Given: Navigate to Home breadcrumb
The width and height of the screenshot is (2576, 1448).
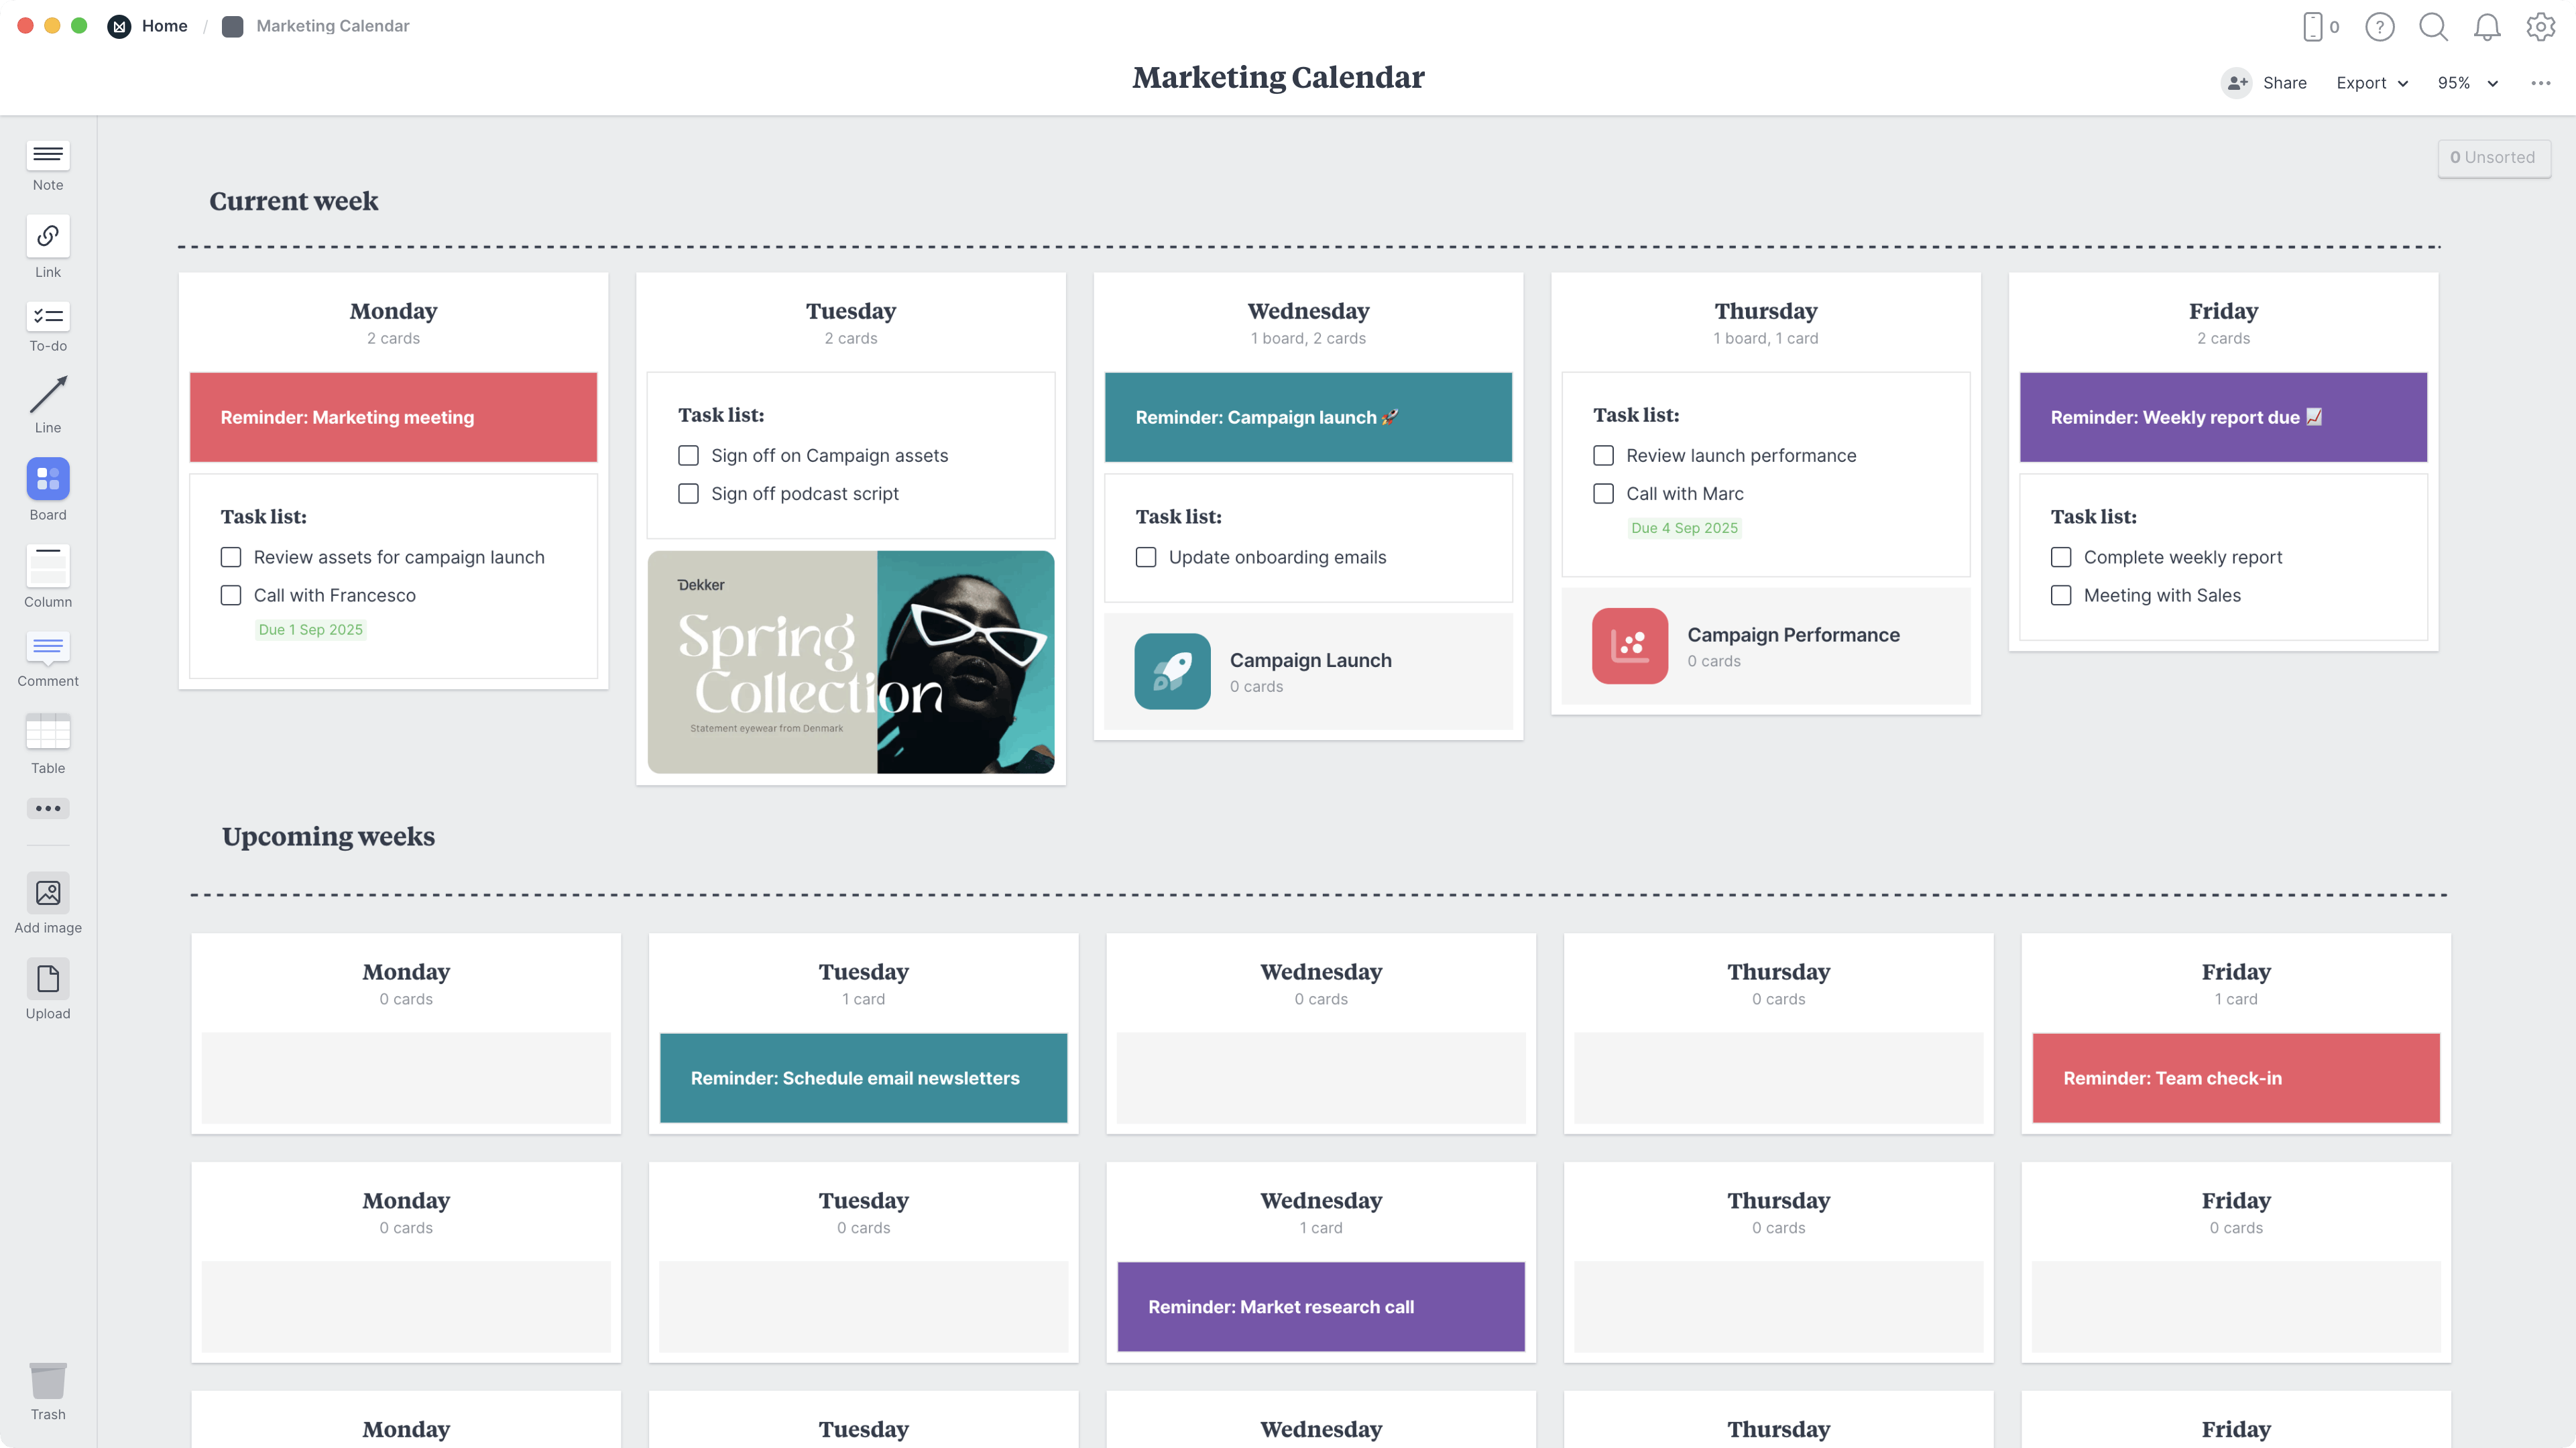Looking at the screenshot, I should [164, 26].
